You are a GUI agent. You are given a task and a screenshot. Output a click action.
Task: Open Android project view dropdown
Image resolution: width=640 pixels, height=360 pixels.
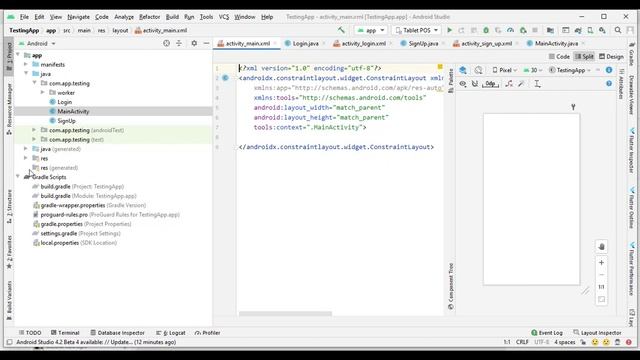pyautogui.click(x=37, y=43)
